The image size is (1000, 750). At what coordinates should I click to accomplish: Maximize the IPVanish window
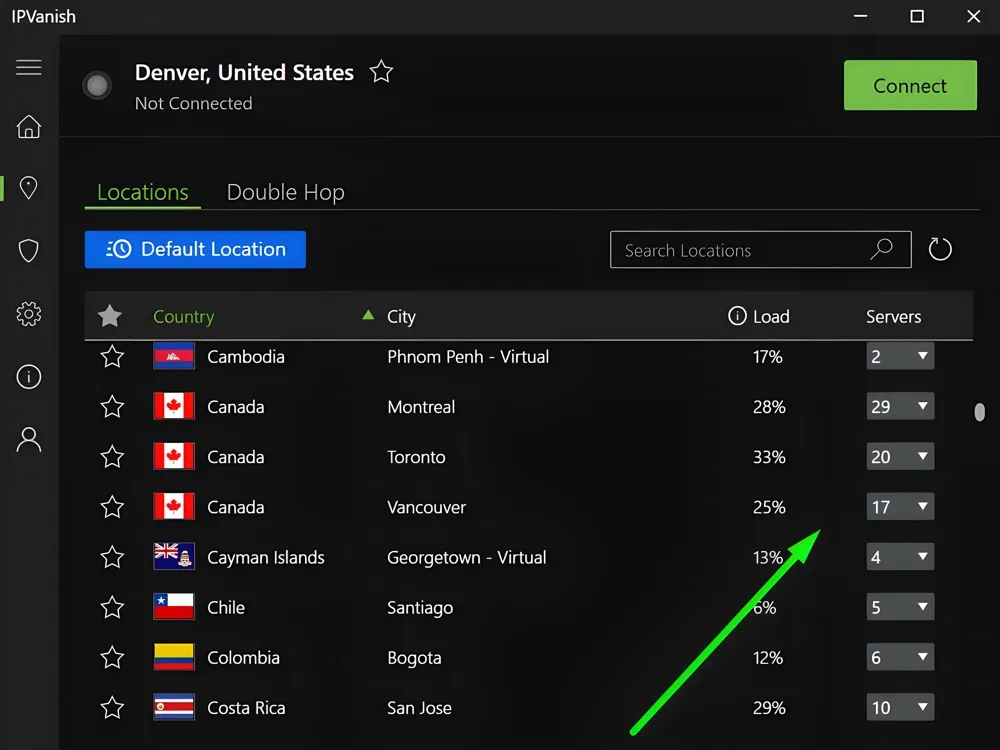click(x=916, y=16)
